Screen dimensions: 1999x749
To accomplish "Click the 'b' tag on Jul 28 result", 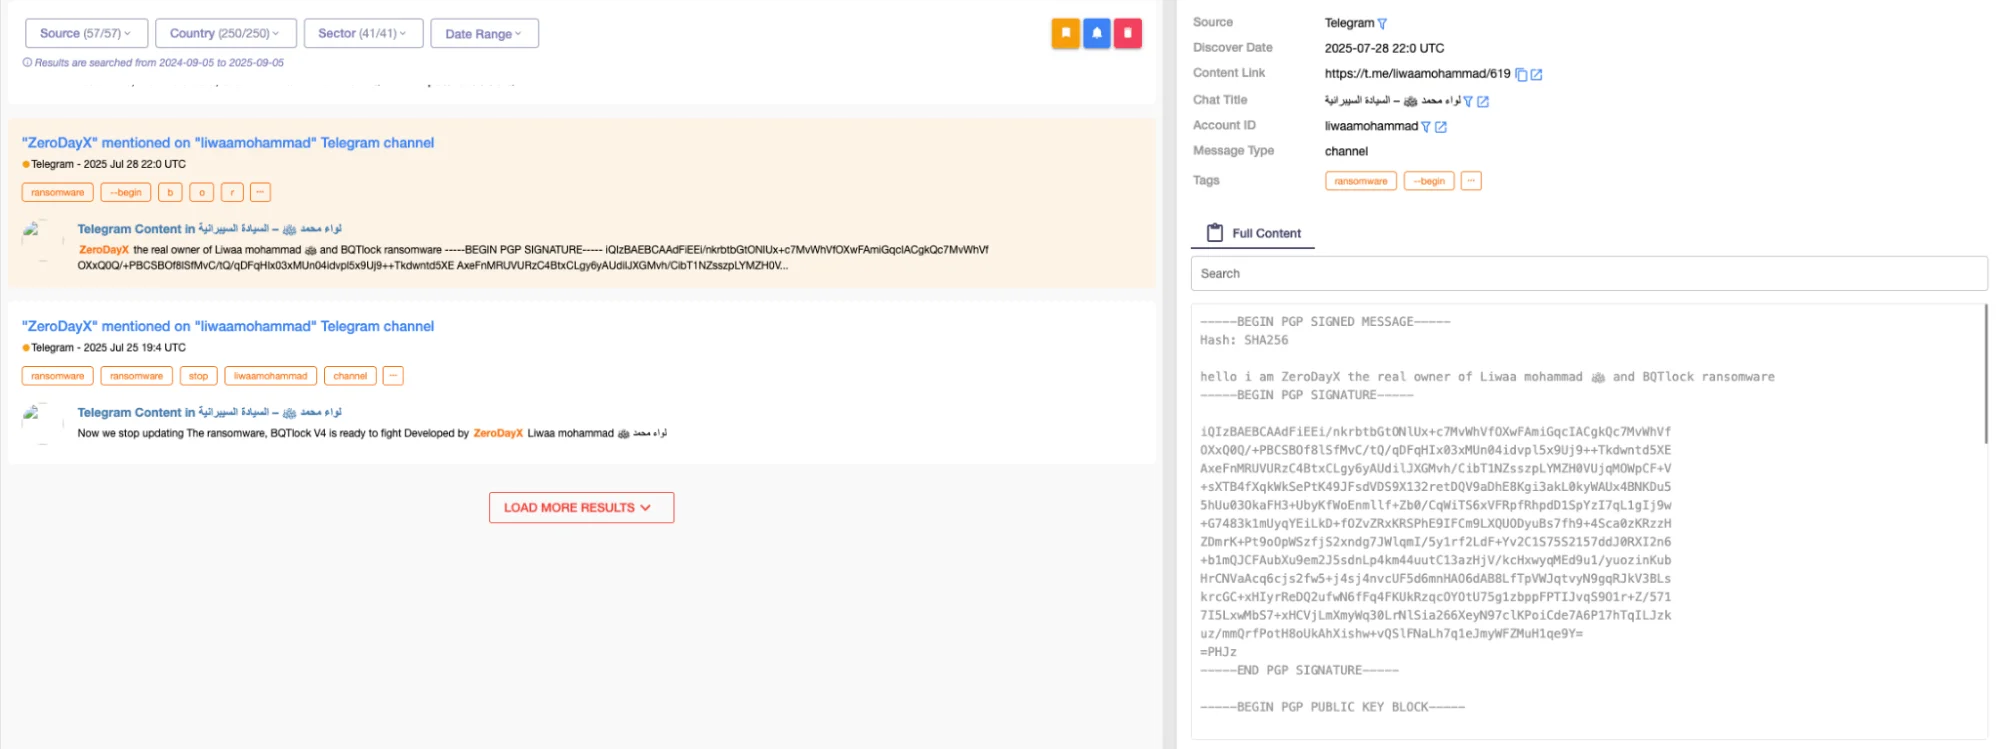I will (x=170, y=192).
